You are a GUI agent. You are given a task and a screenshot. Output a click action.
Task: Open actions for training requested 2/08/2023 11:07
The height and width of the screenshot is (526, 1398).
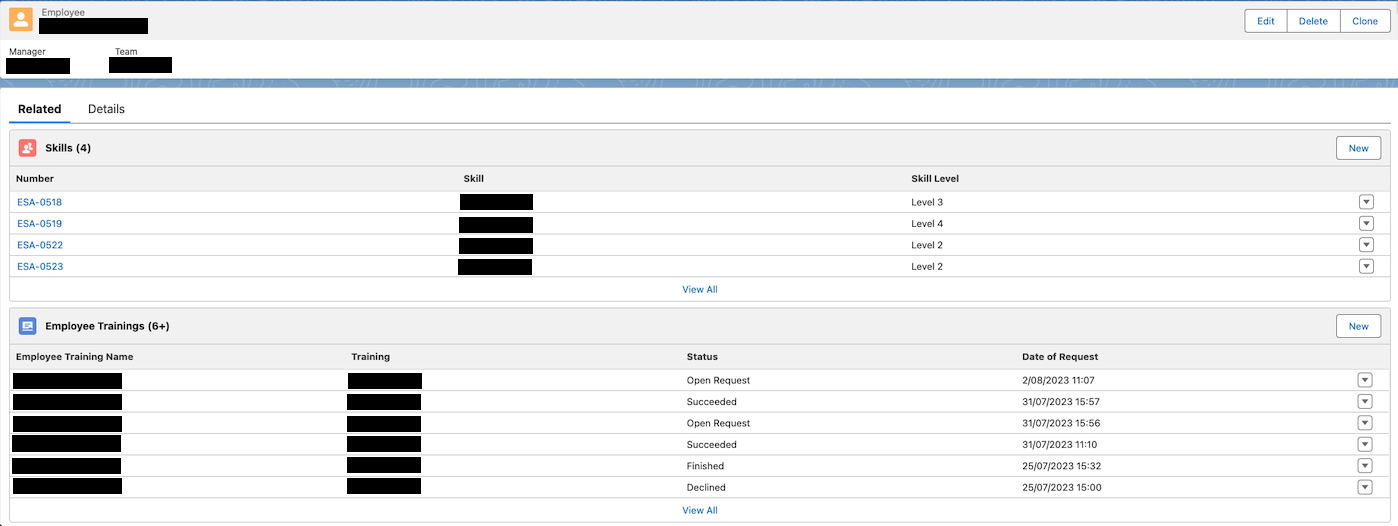[1365, 380]
